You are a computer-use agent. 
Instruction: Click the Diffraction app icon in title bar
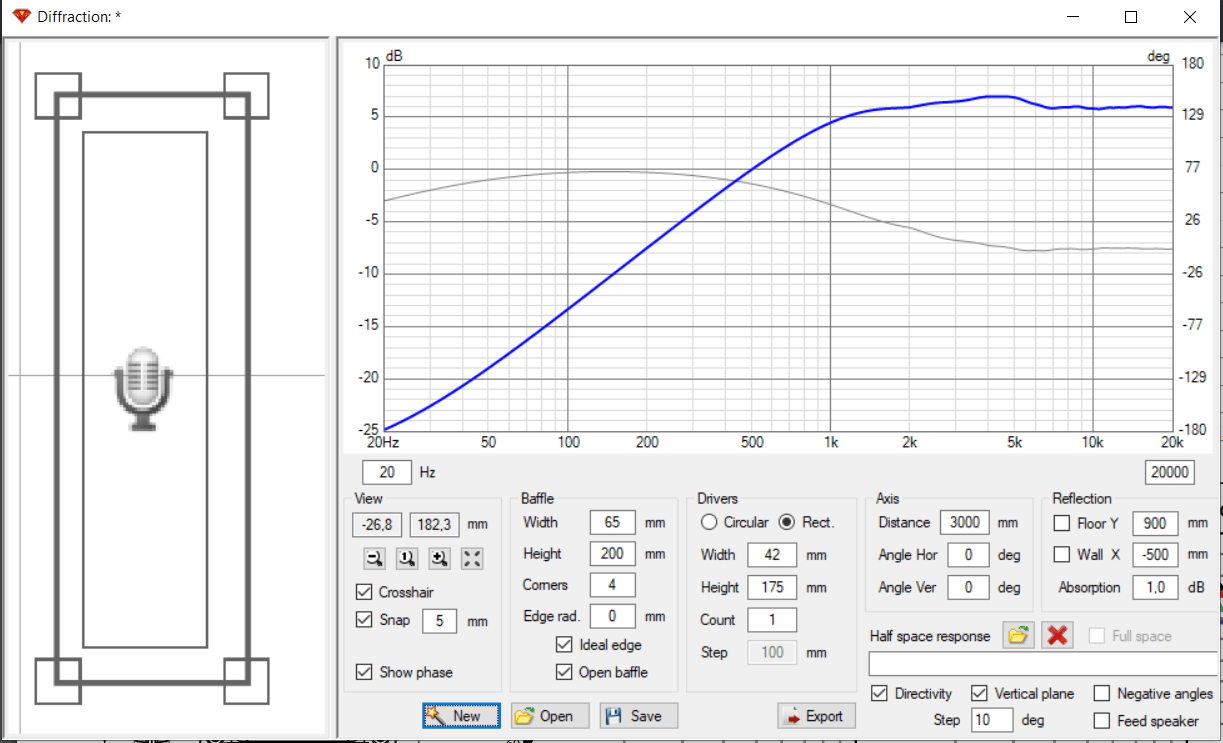[x=22, y=17]
